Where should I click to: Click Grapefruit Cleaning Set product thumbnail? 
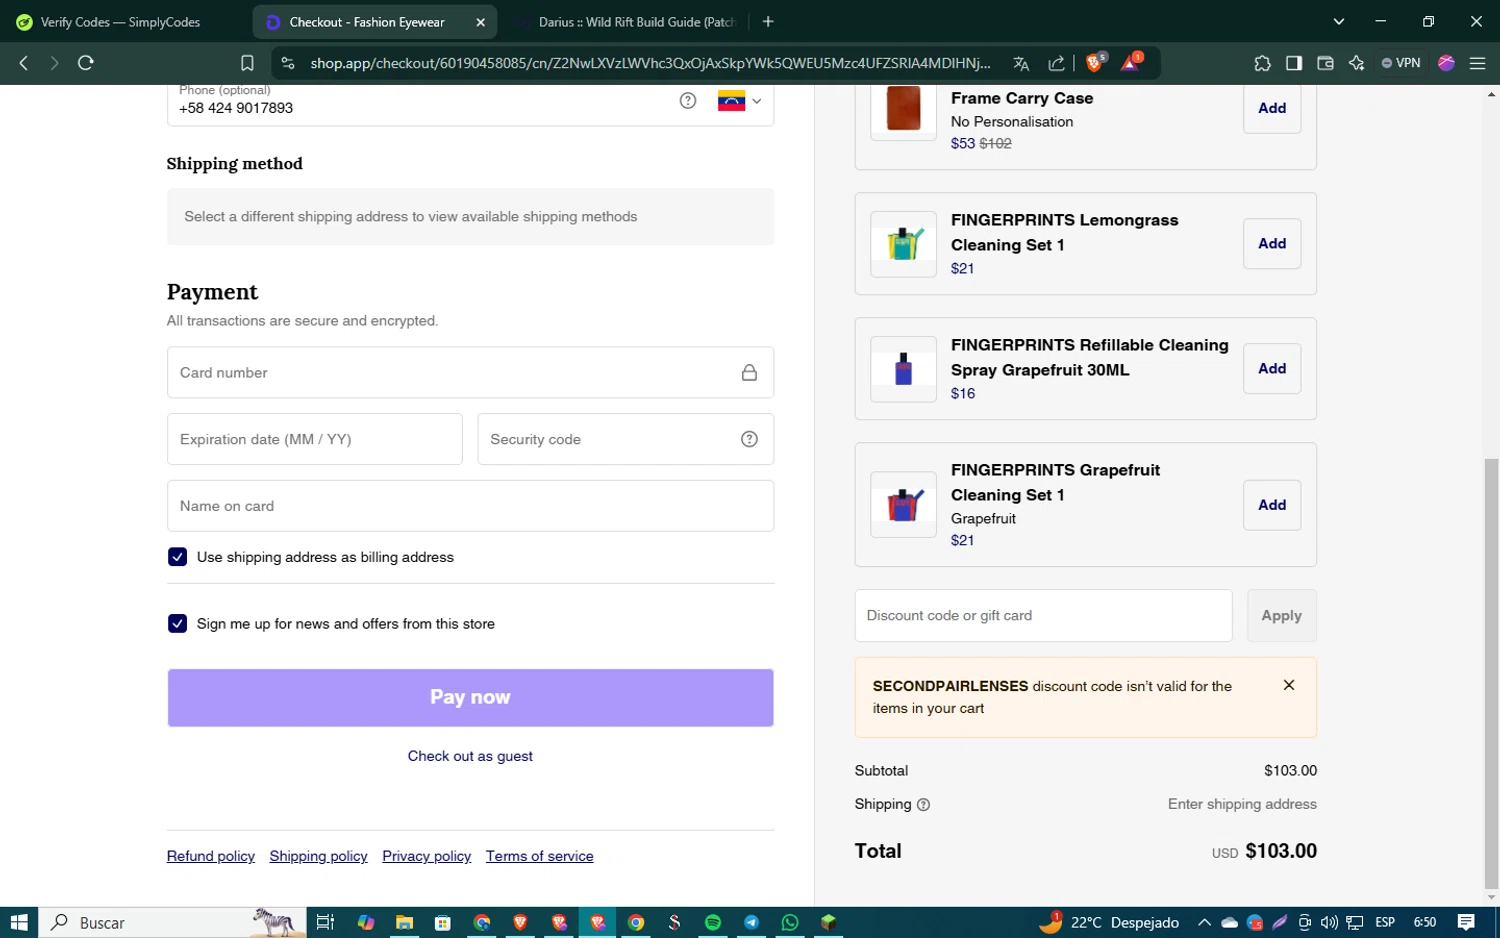(903, 505)
